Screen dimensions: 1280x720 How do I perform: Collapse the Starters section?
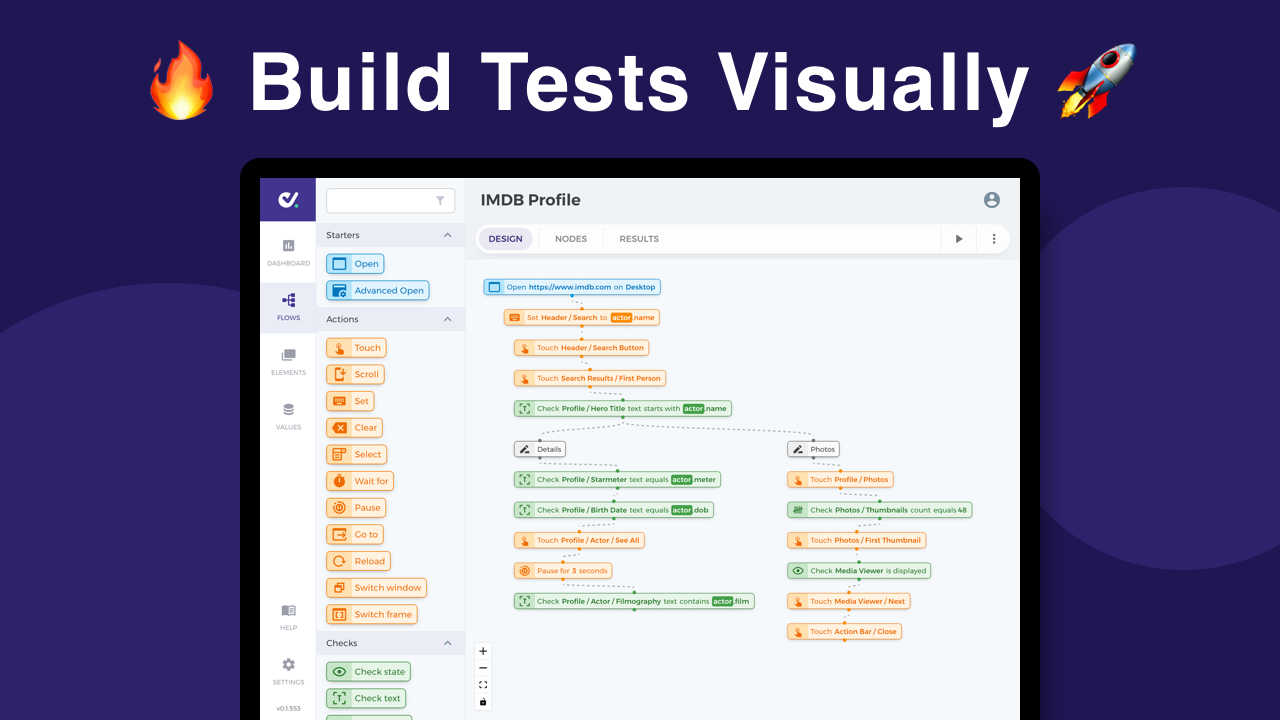coord(447,235)
